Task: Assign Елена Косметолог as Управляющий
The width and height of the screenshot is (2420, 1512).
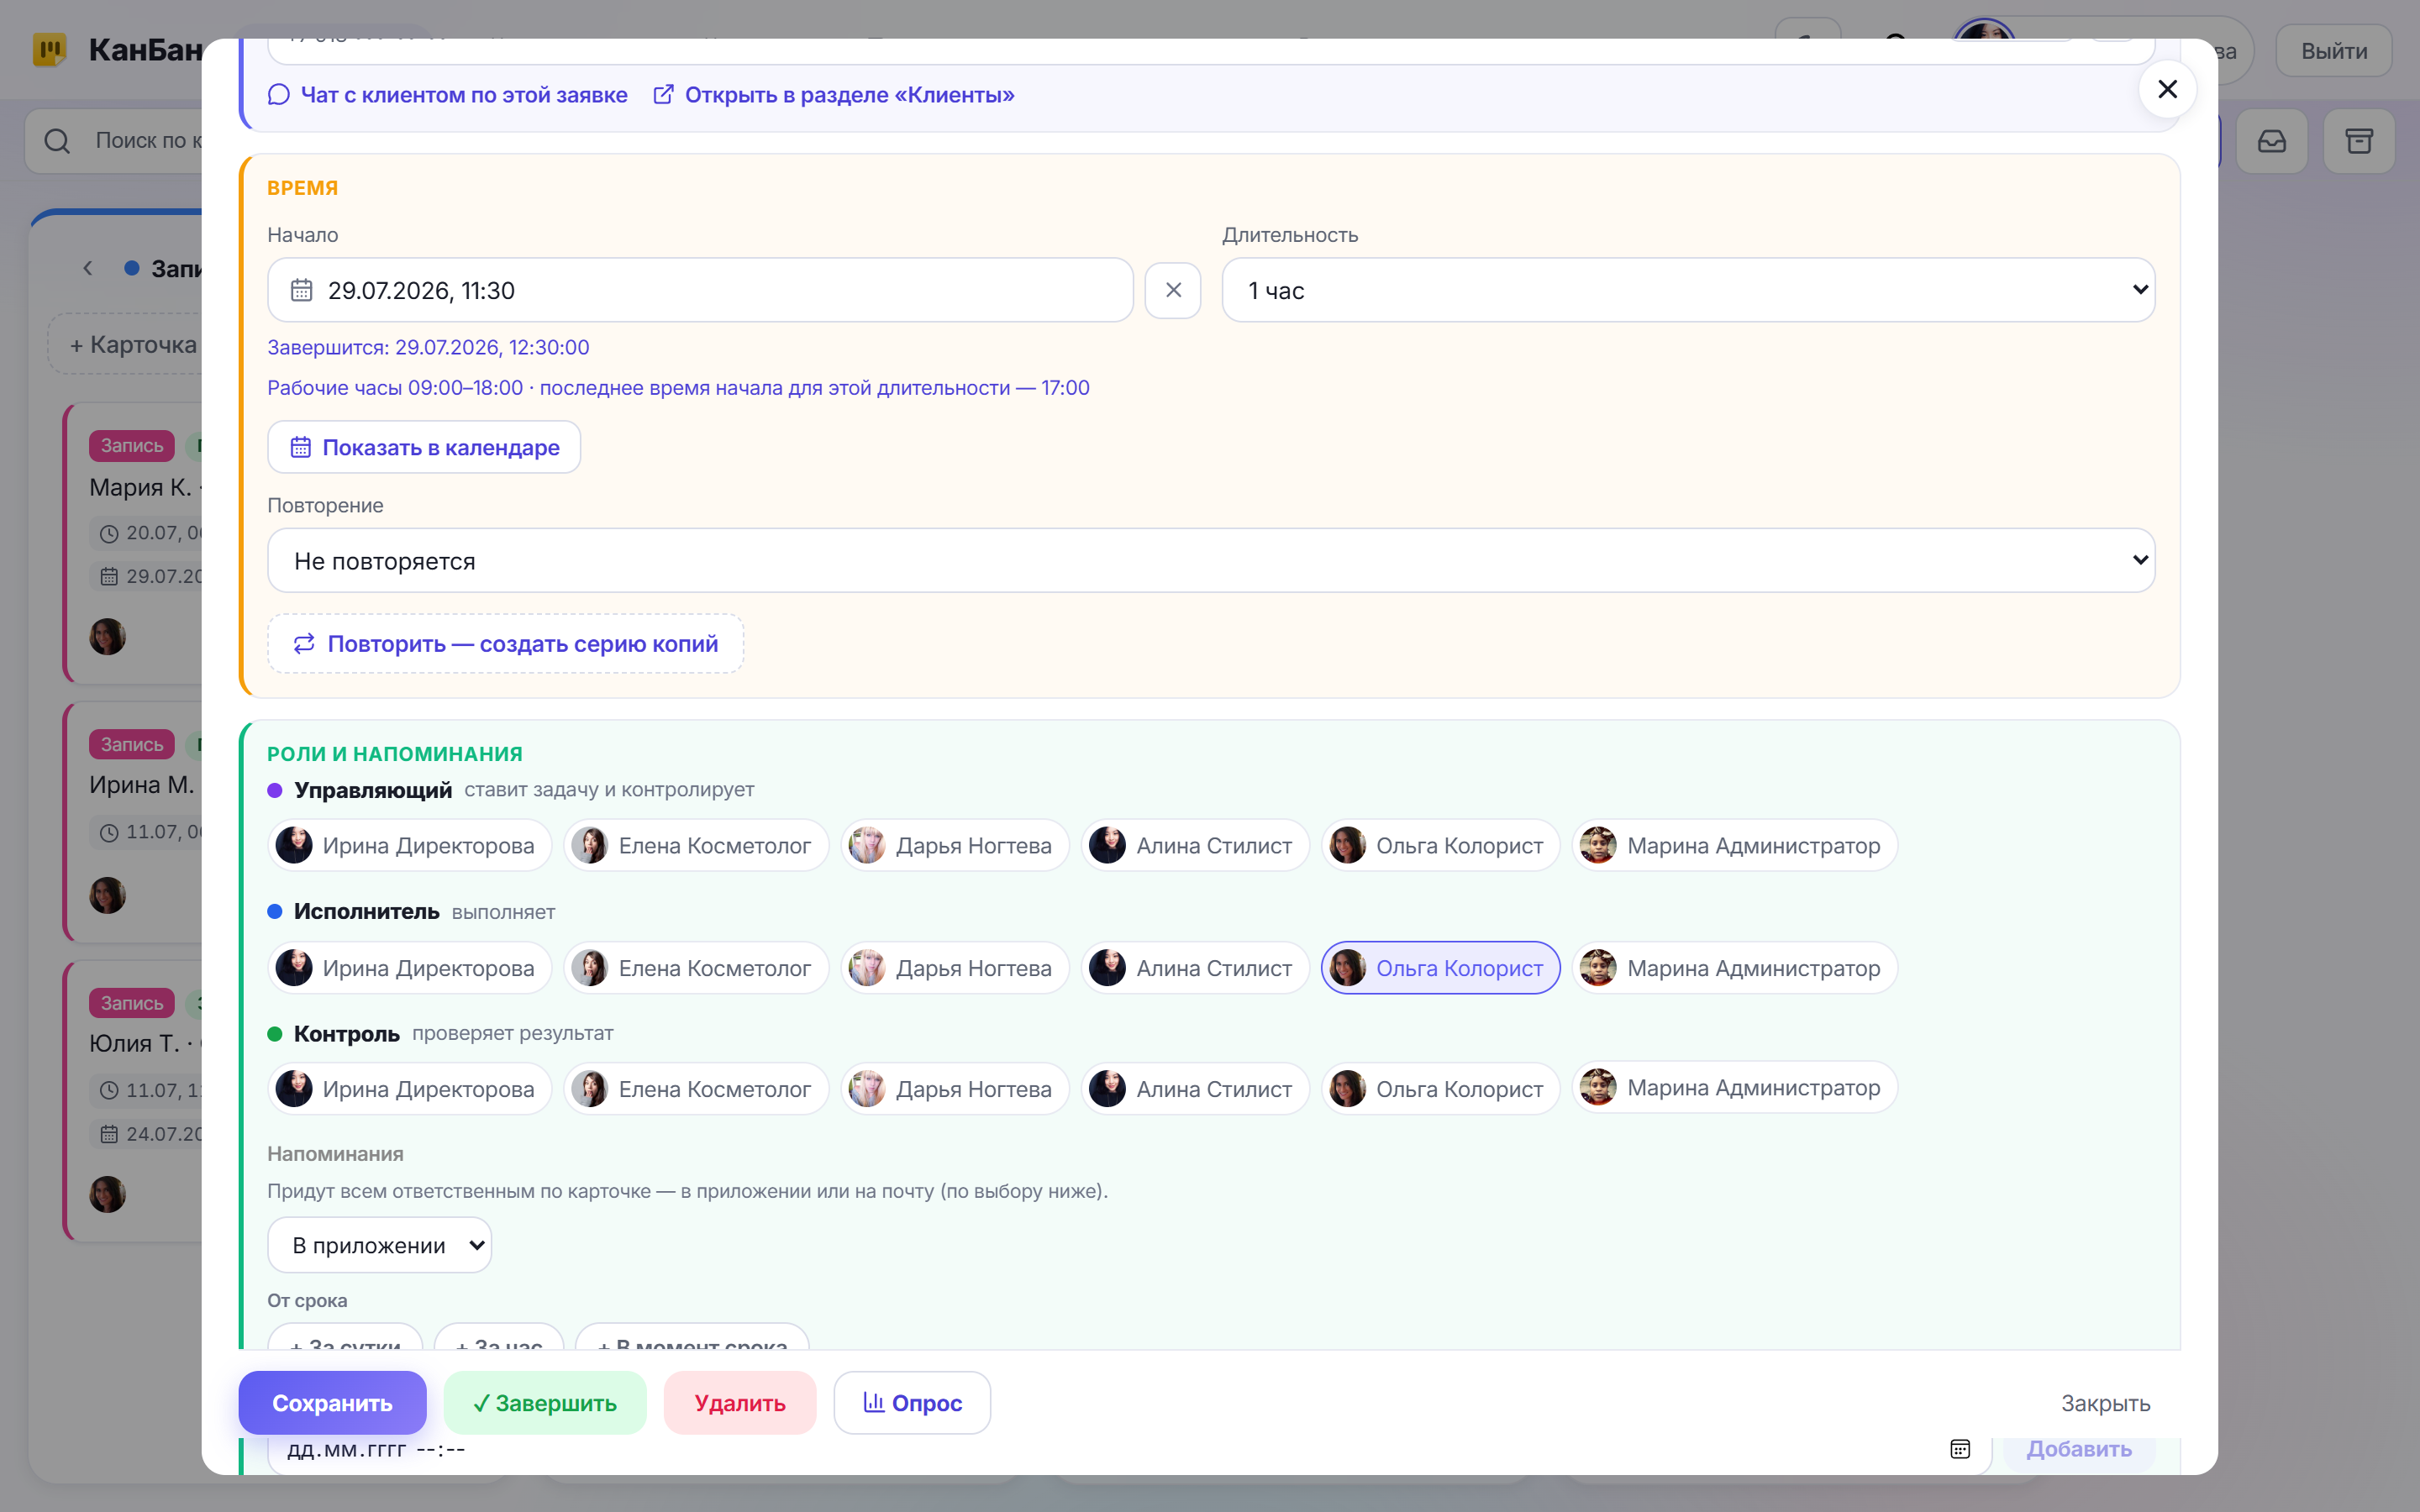Action: click(696, 845)
